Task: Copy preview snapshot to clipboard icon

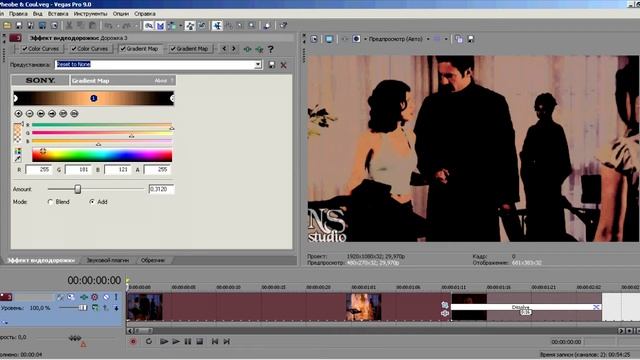Action: [459, 39]
